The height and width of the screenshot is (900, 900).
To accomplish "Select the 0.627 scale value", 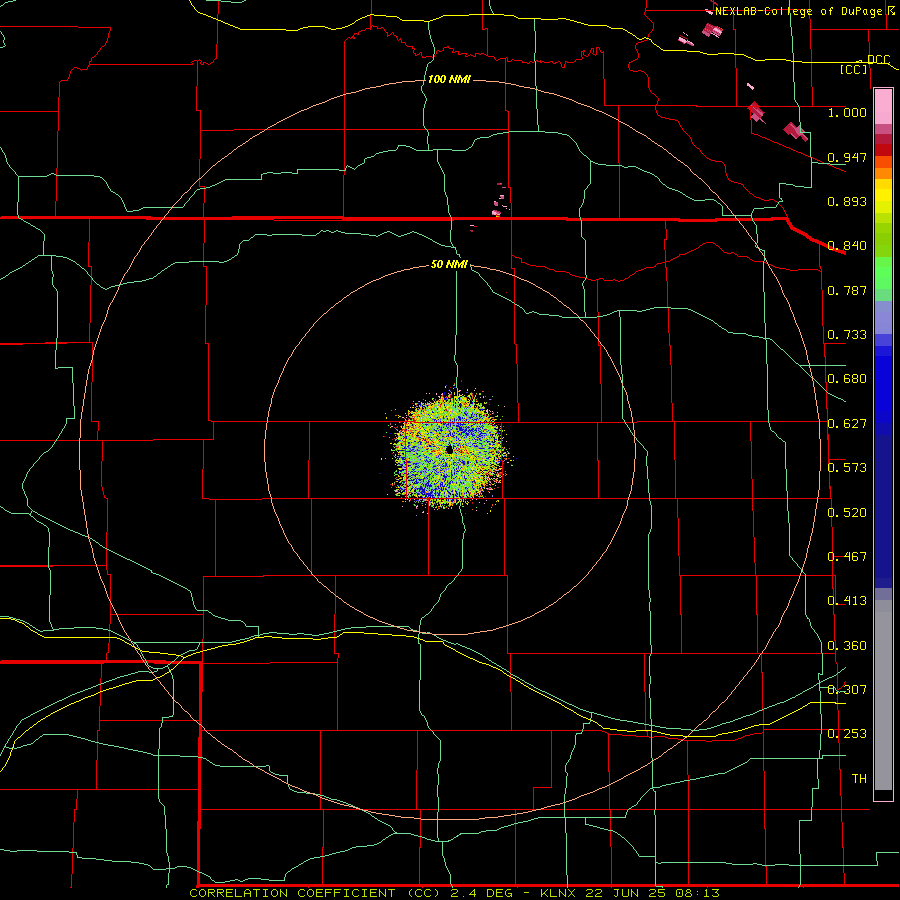I will point(847,424).
